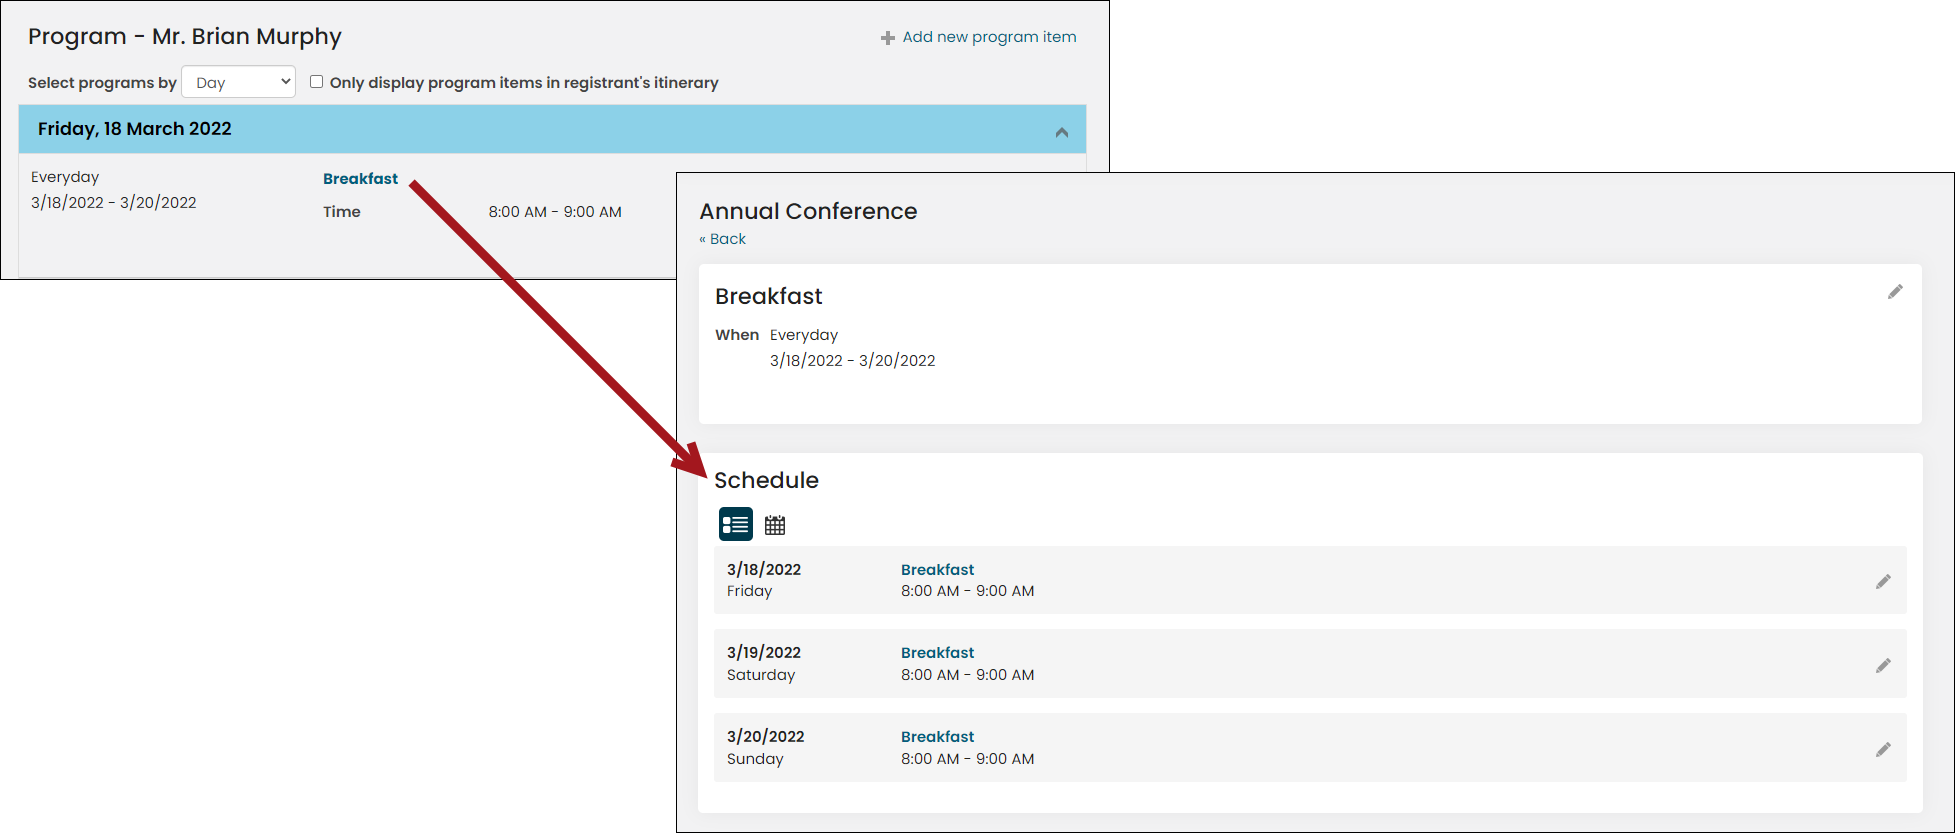
Task: Open the Breakfast link for 3/19/2022
Action: (937, 653)
